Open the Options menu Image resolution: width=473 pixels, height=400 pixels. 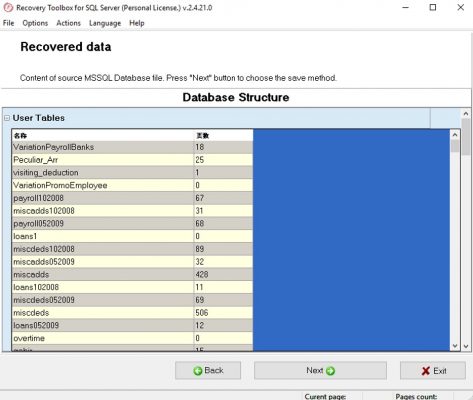[35, 23]
